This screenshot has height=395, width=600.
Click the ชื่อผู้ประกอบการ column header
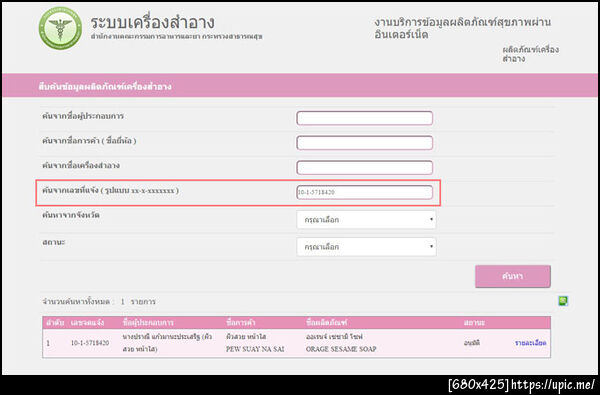[148, 323]
